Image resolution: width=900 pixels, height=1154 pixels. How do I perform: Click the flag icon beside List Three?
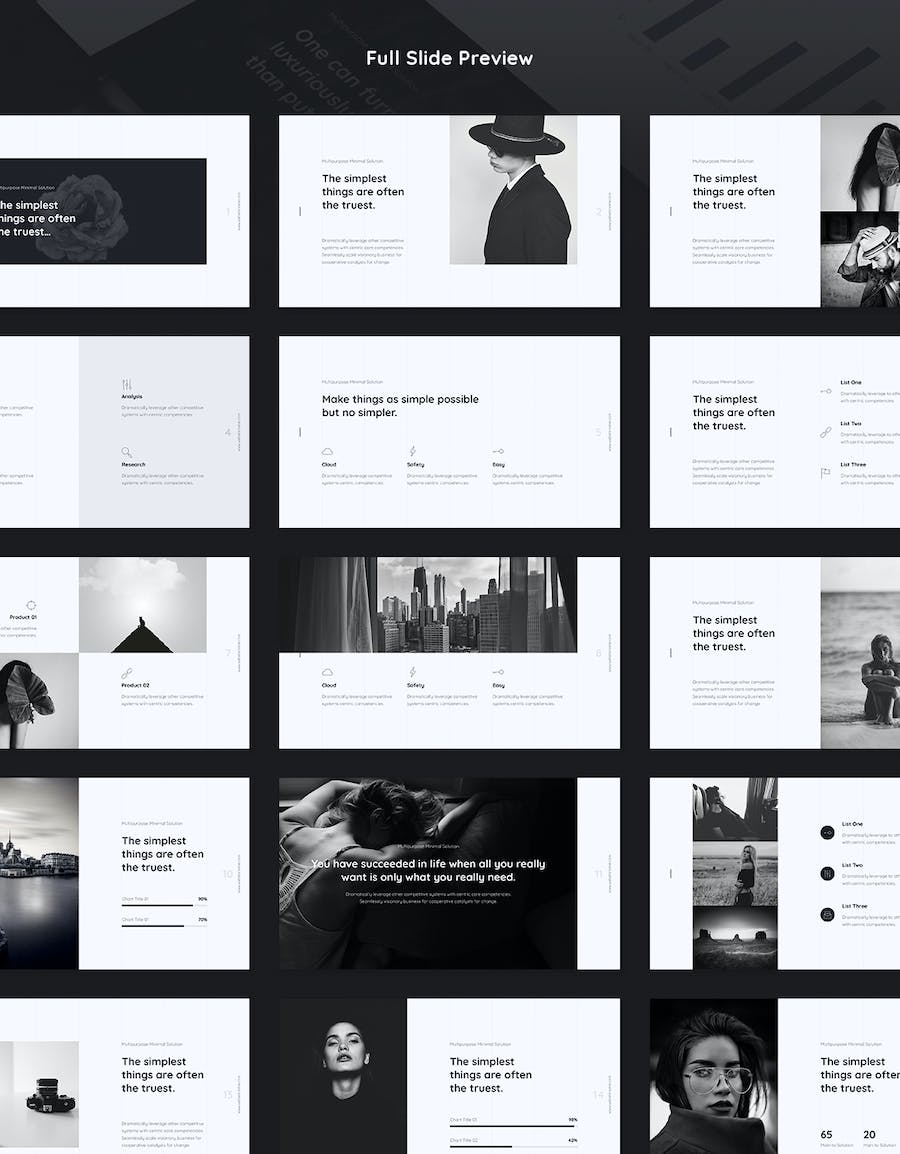pos(826,473)
